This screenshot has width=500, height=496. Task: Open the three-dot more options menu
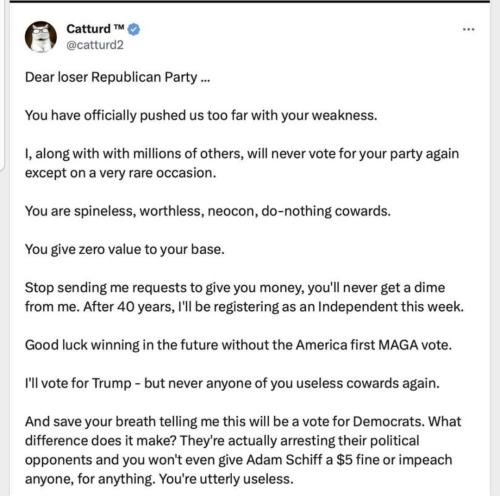click(469, 29)
